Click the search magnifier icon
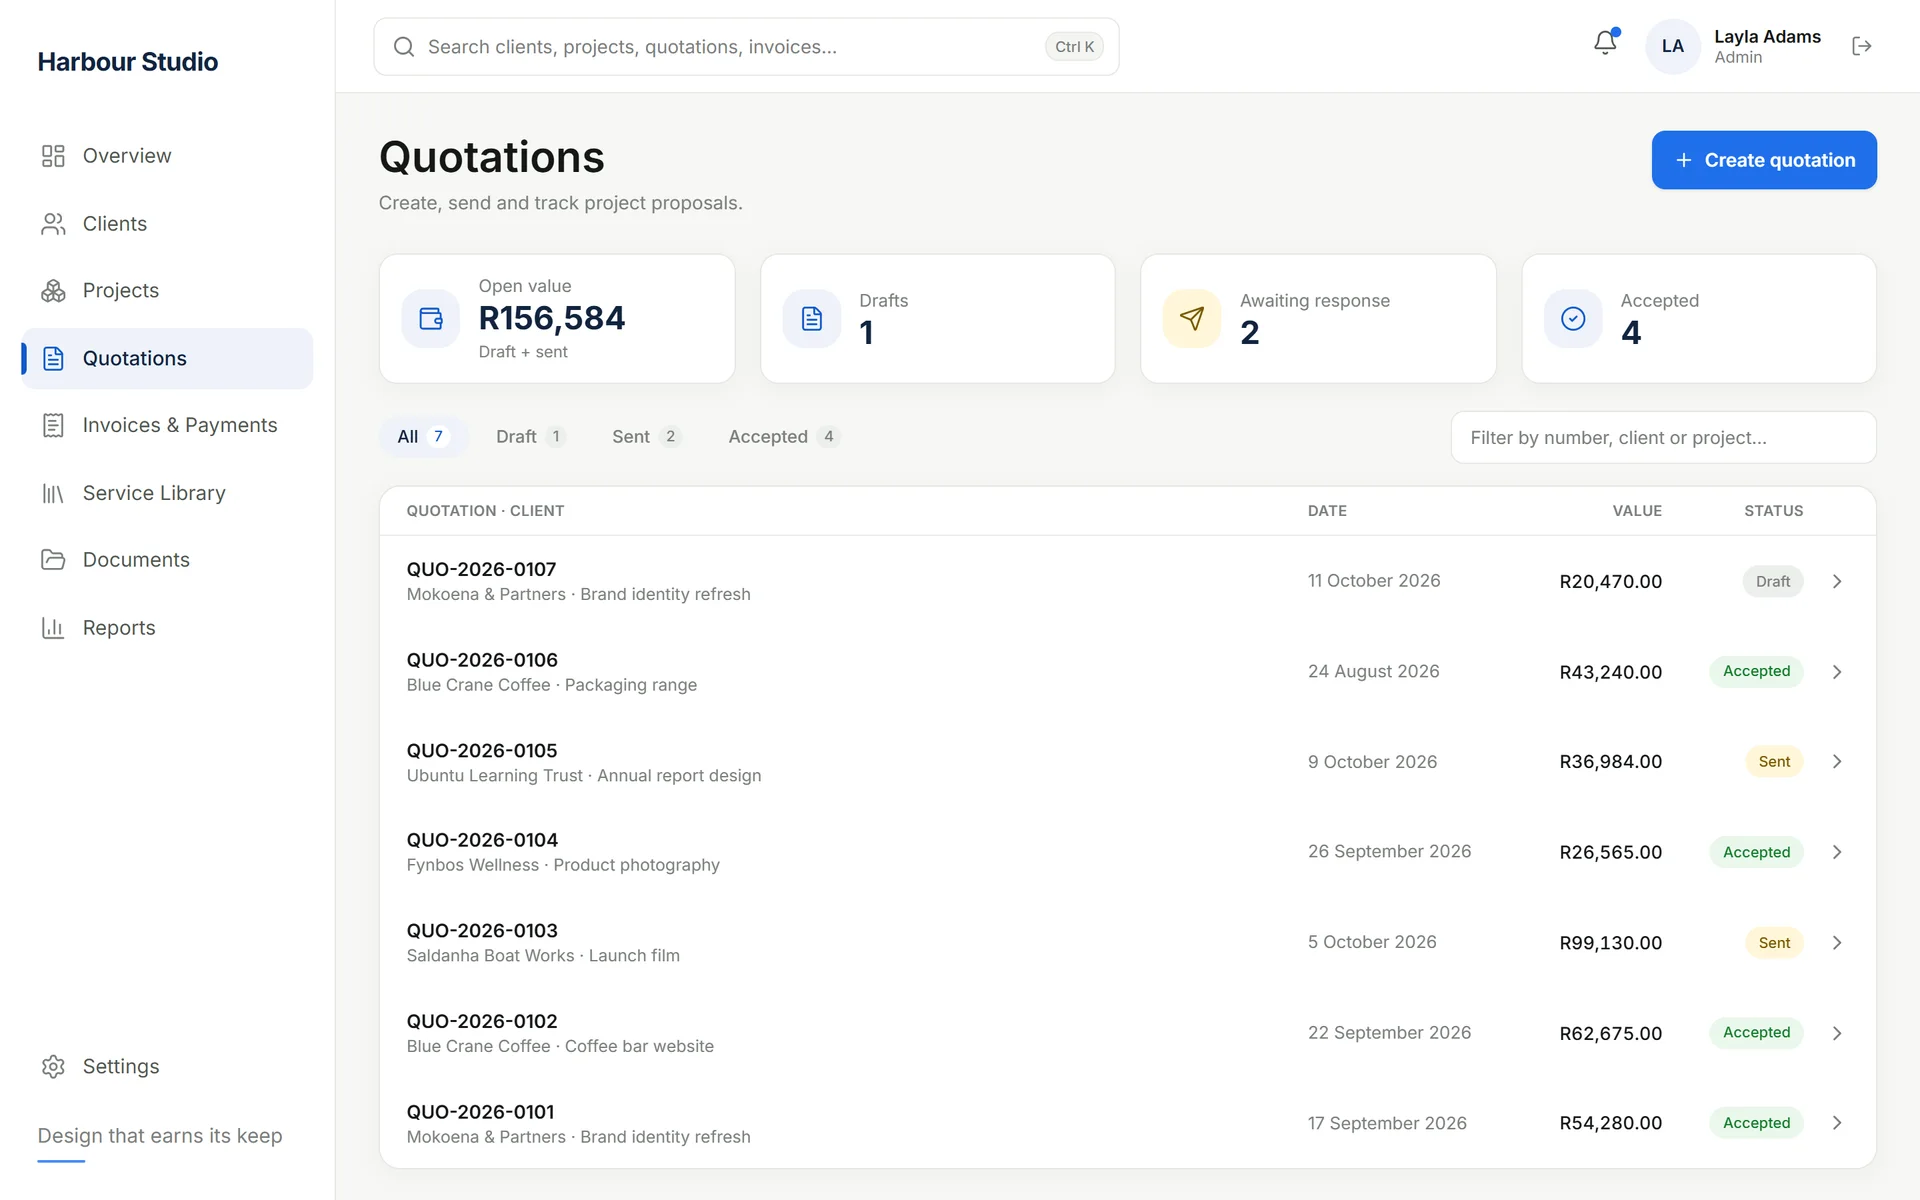The image size is (1920, 1200). [x=404, y=47]
